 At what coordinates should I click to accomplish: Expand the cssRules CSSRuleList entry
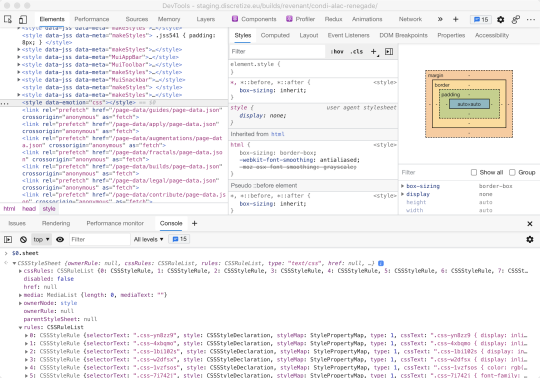(x=20, y=271)
